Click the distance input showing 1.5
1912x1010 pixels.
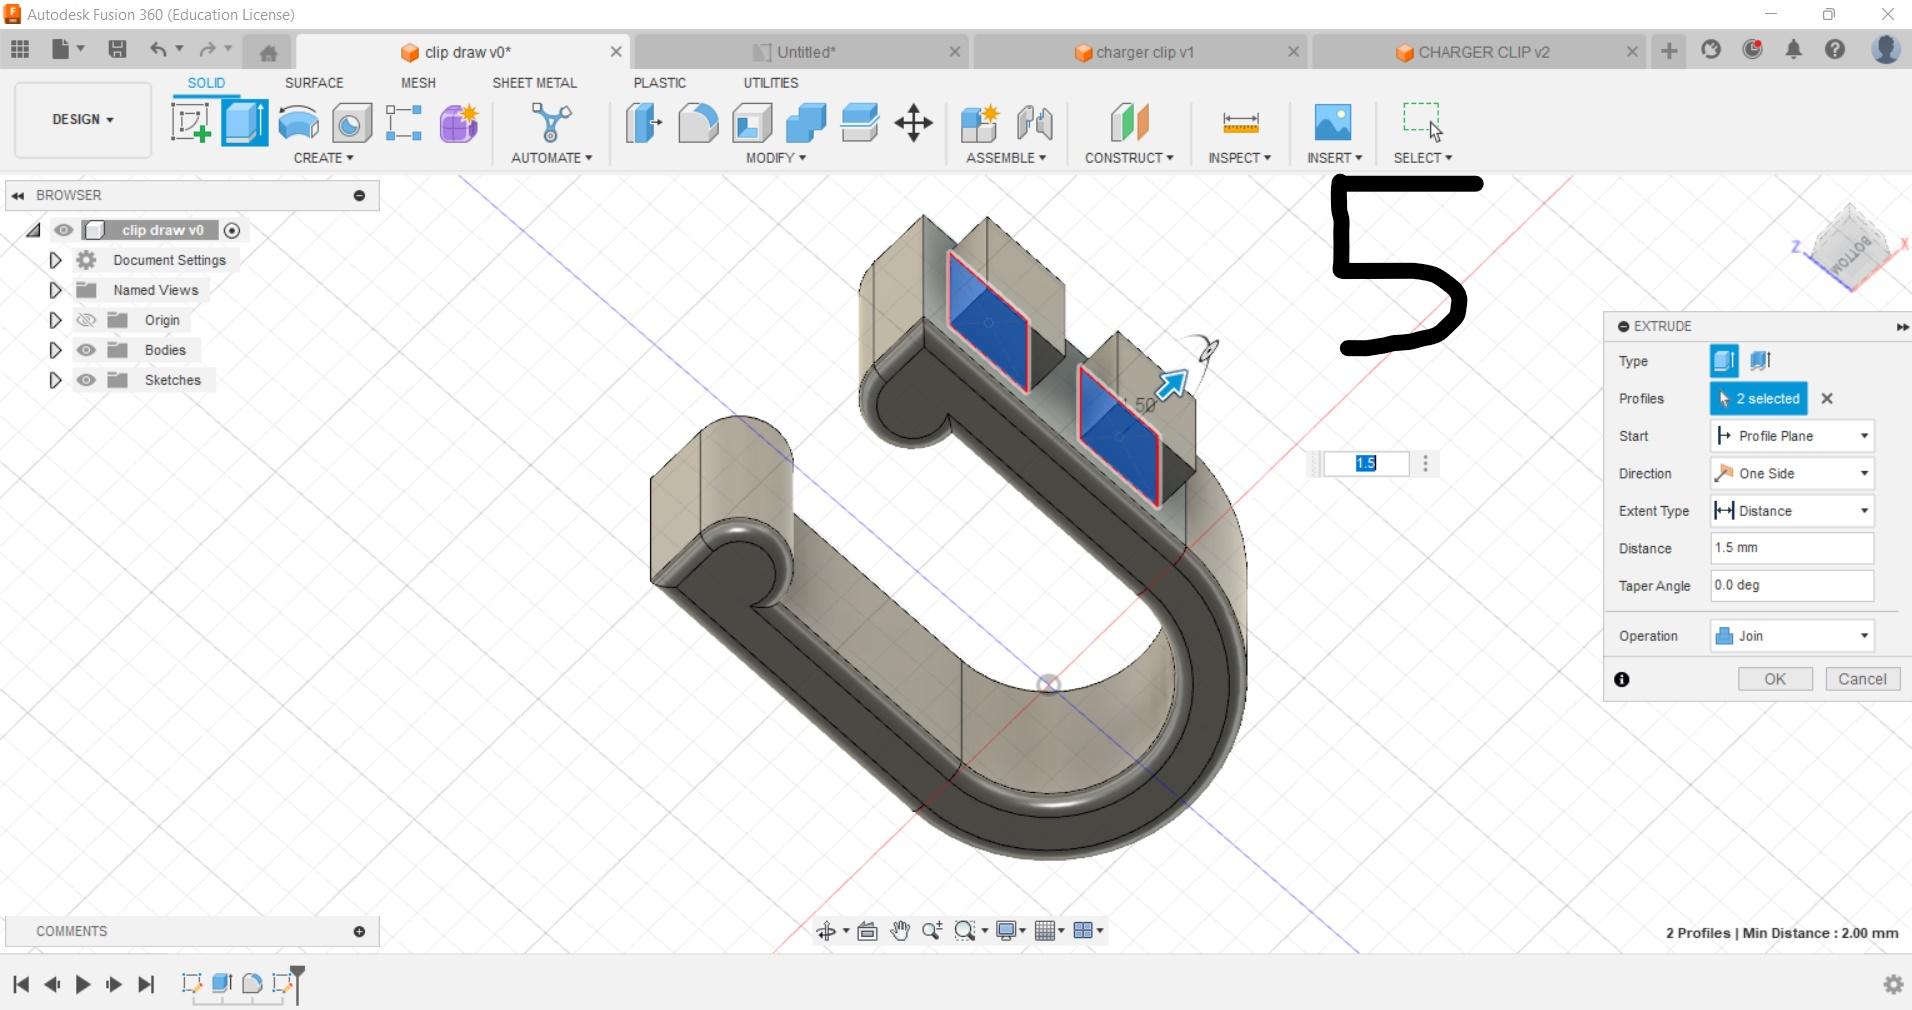(x=1367, y=463)
